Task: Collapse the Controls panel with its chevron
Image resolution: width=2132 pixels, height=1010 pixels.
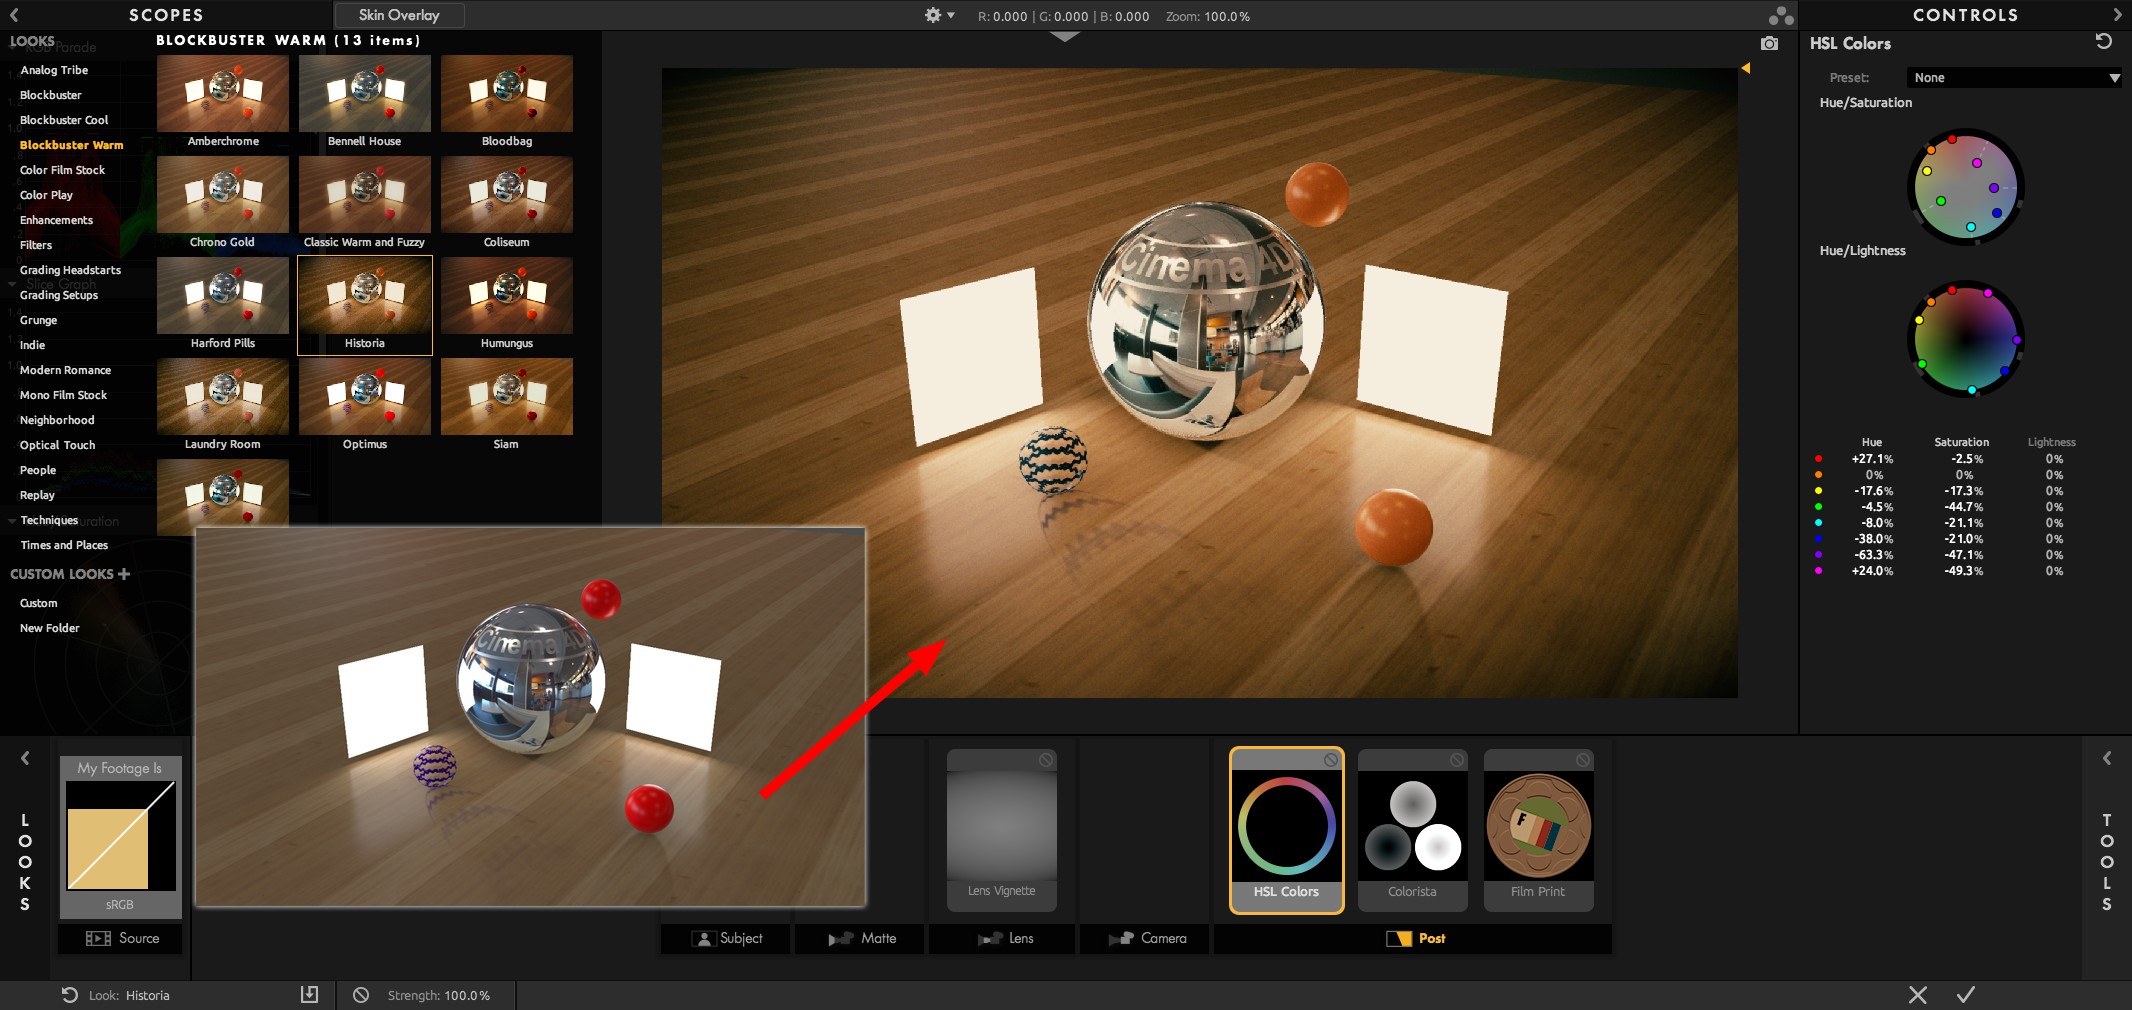Action: 2116,15
